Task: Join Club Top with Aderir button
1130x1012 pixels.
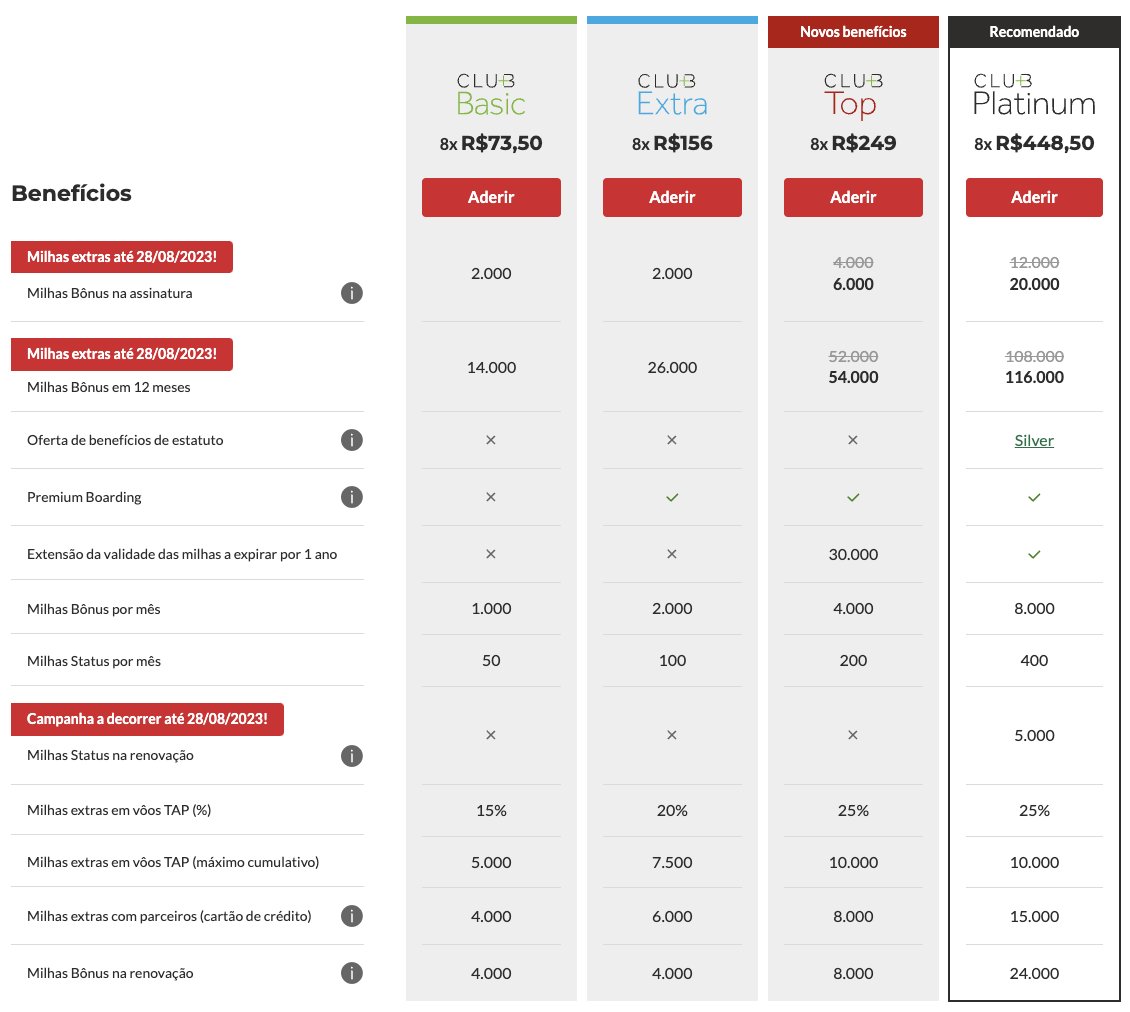Action: coord(853,197)
